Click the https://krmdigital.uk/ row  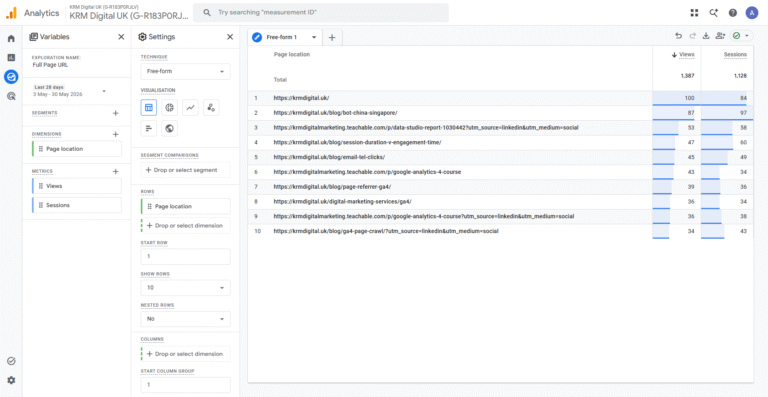coord(501,98)
